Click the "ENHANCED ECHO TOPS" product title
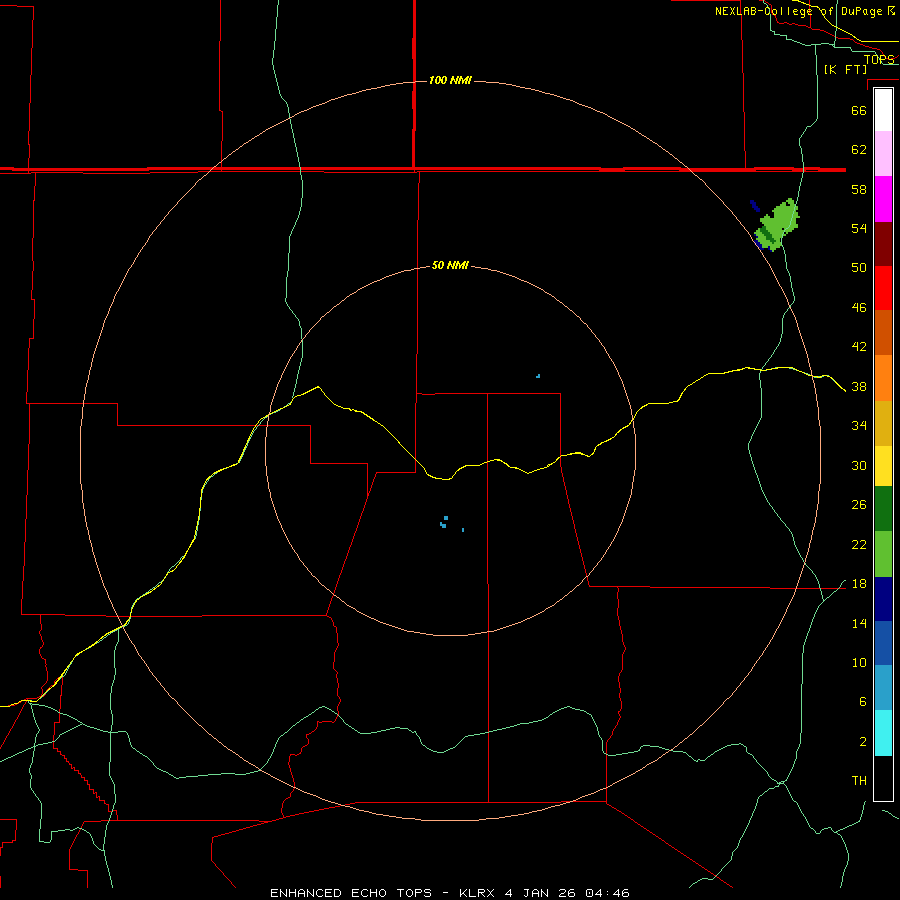 click(x=351, y=893)
